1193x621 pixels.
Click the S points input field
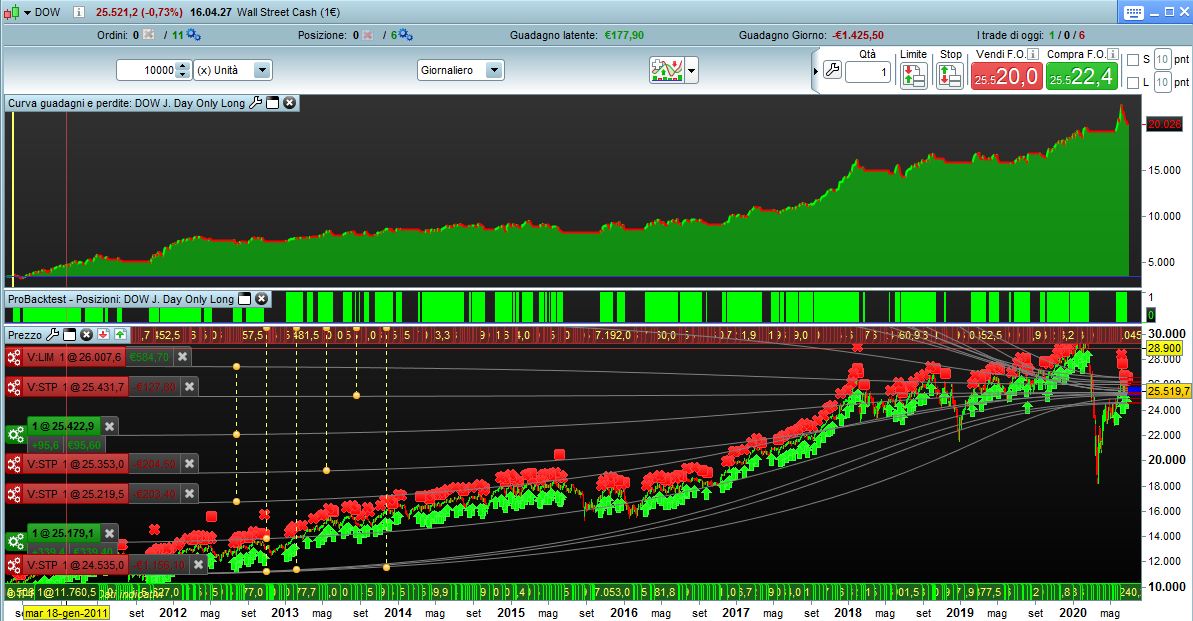click(1162, 59)
